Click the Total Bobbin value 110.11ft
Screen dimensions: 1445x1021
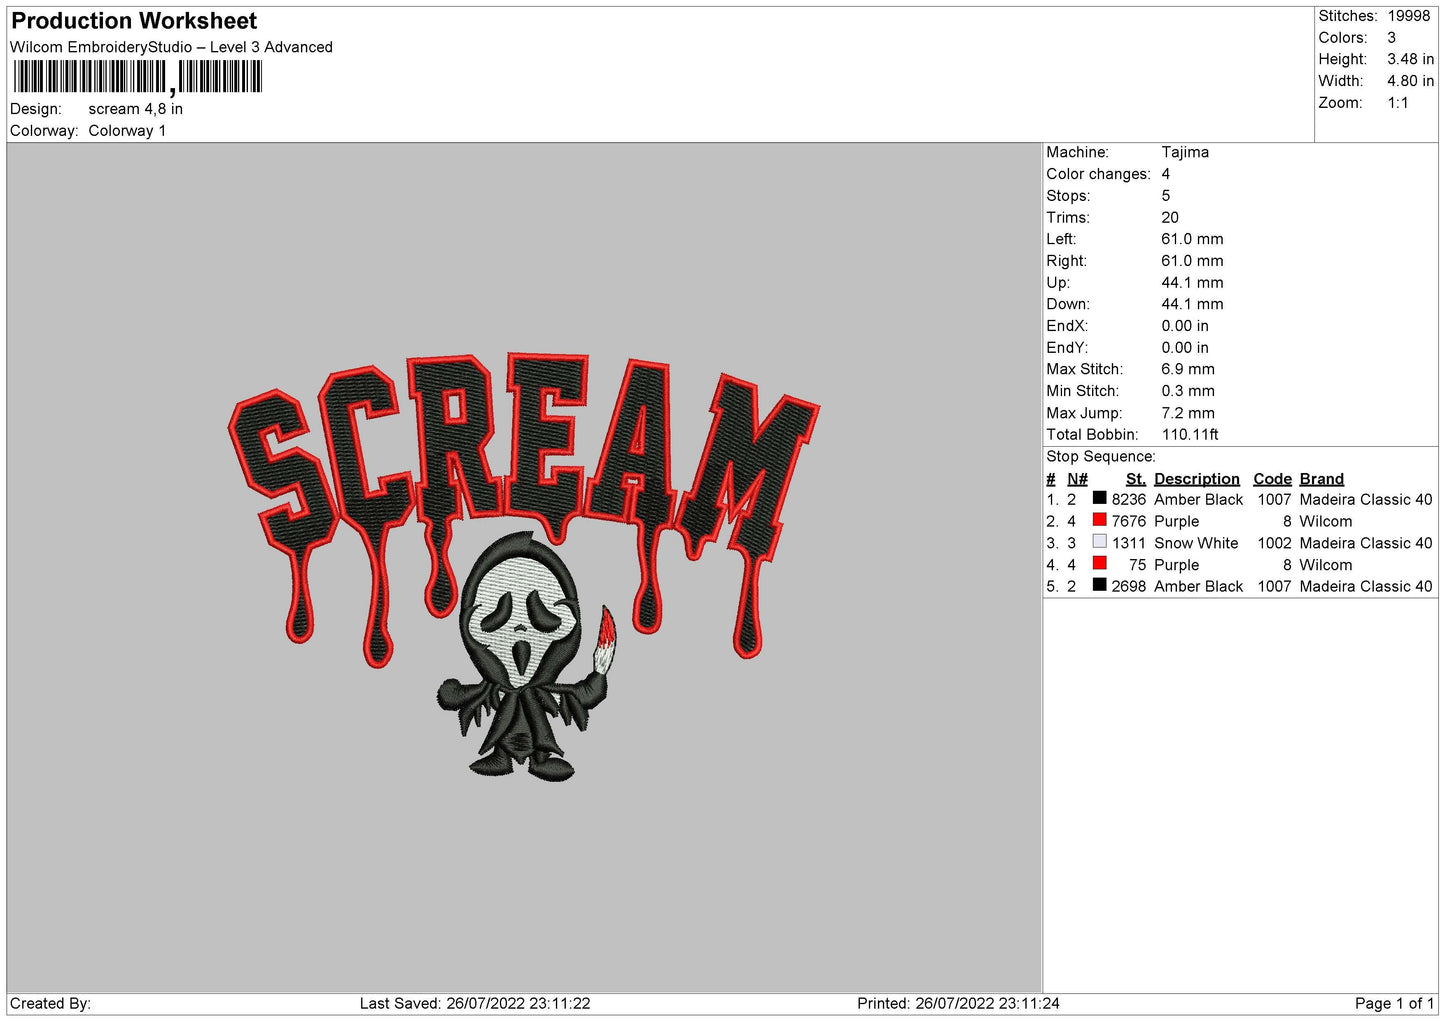[x=1190, y=435]
